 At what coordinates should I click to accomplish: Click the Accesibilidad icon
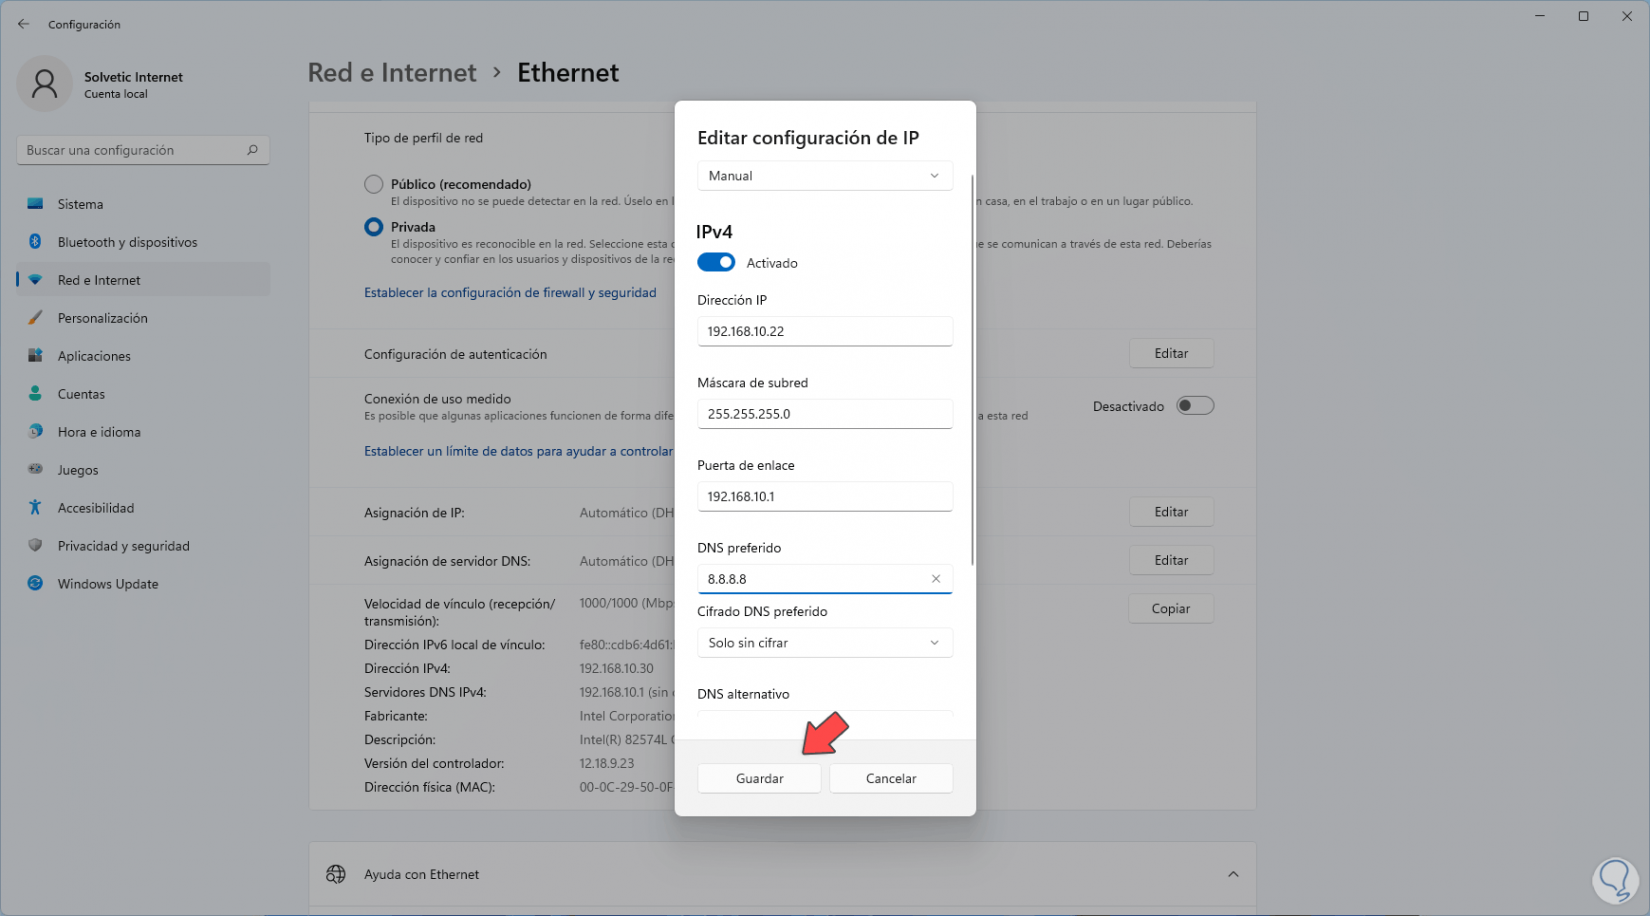(x=36, y=508)
